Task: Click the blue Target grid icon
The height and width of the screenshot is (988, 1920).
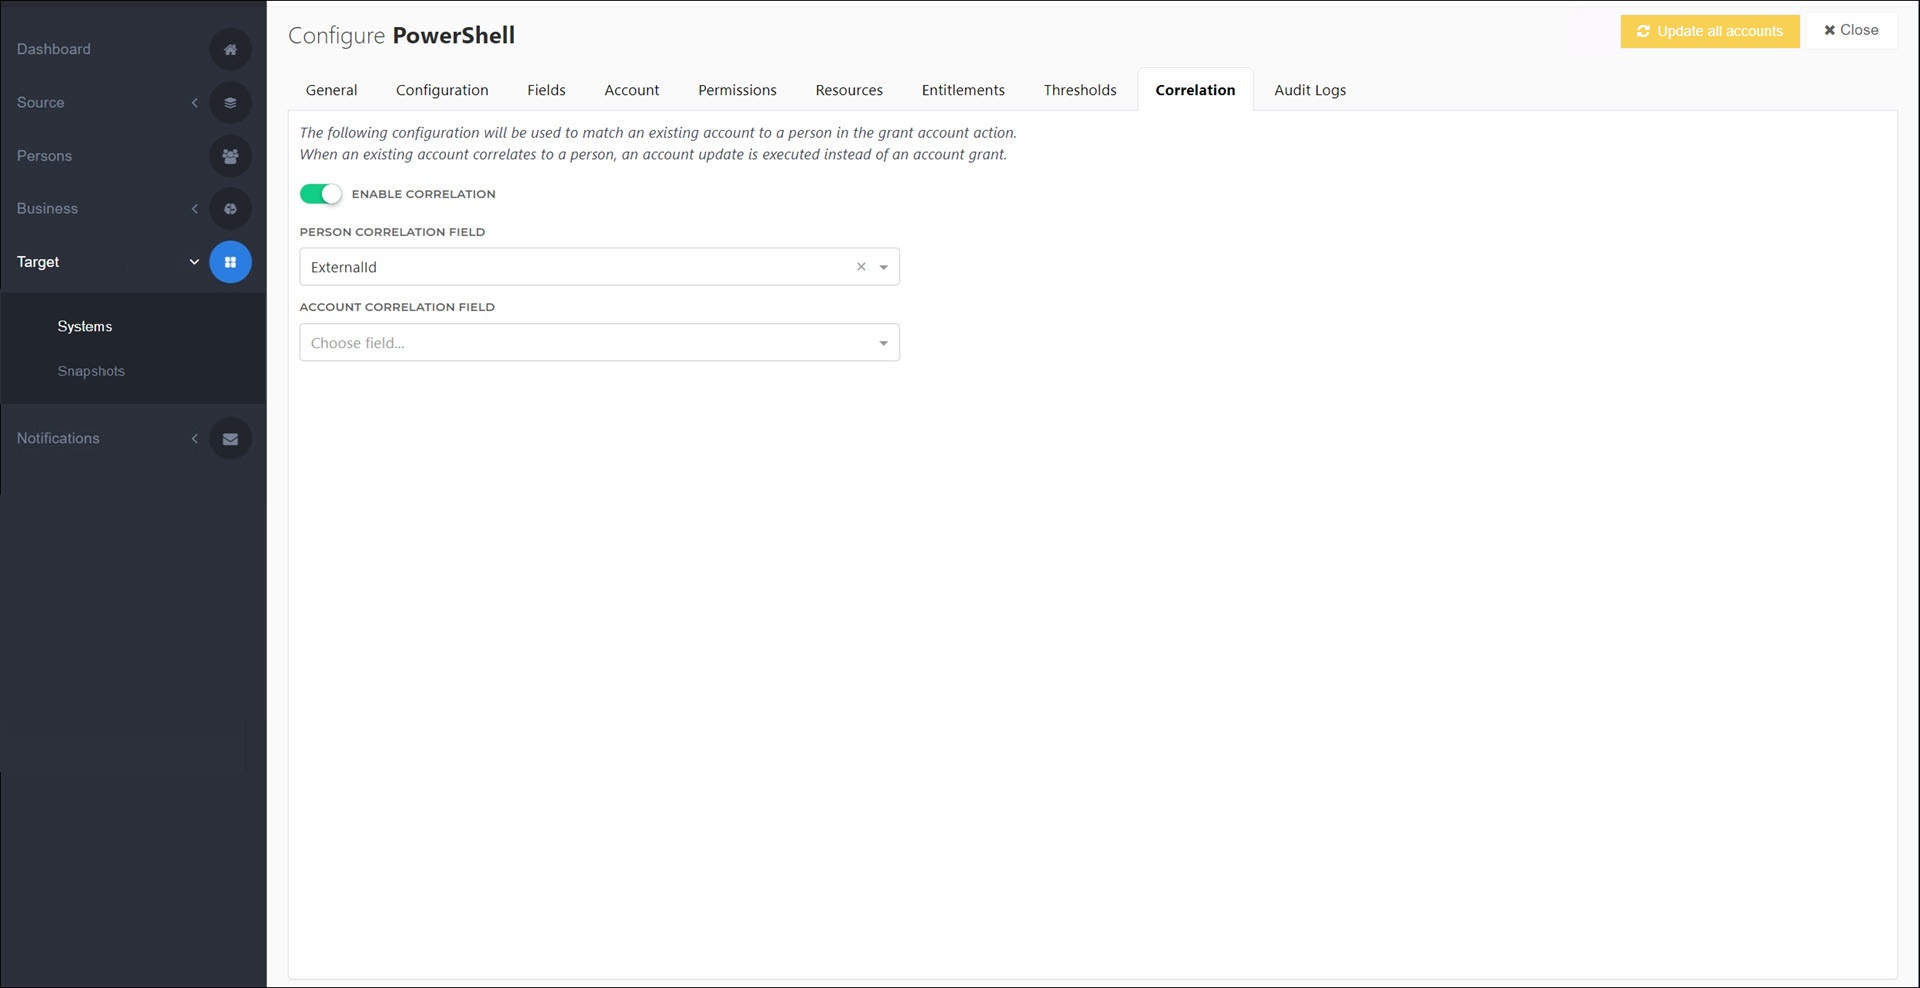Action: pyautogui.click(x=230, y=262)
